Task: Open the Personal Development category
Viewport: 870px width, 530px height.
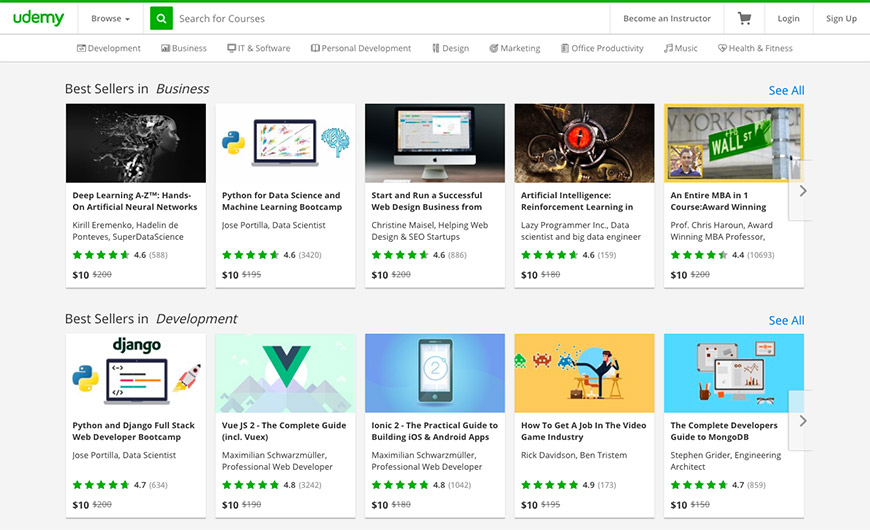Action: 361,48
